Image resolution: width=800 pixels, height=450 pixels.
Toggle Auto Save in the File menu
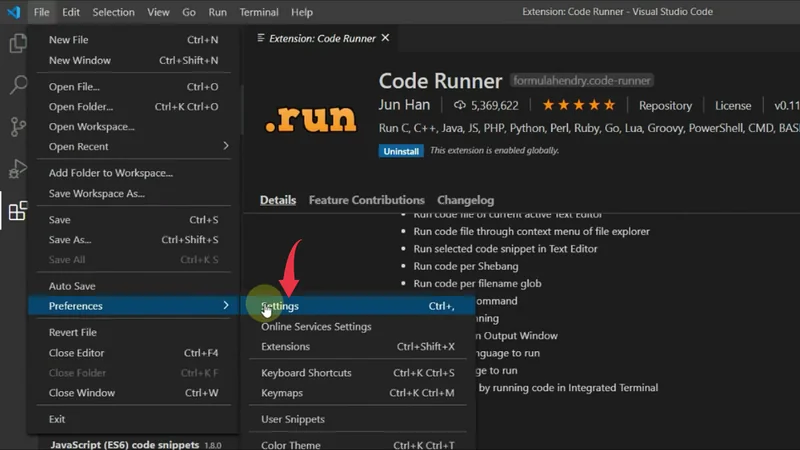click(x=72, y=286)
